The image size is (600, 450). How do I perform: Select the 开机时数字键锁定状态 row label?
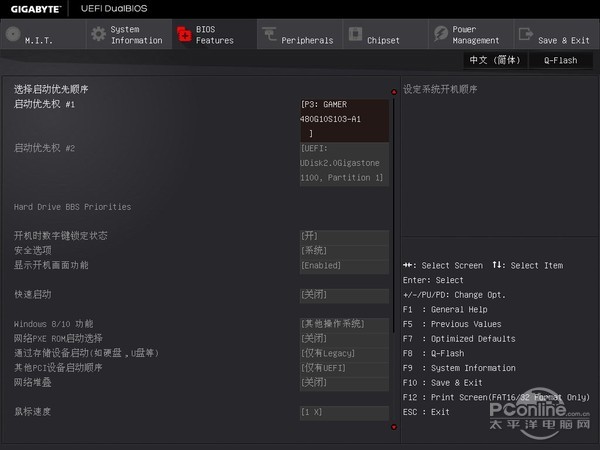[60, 236]
